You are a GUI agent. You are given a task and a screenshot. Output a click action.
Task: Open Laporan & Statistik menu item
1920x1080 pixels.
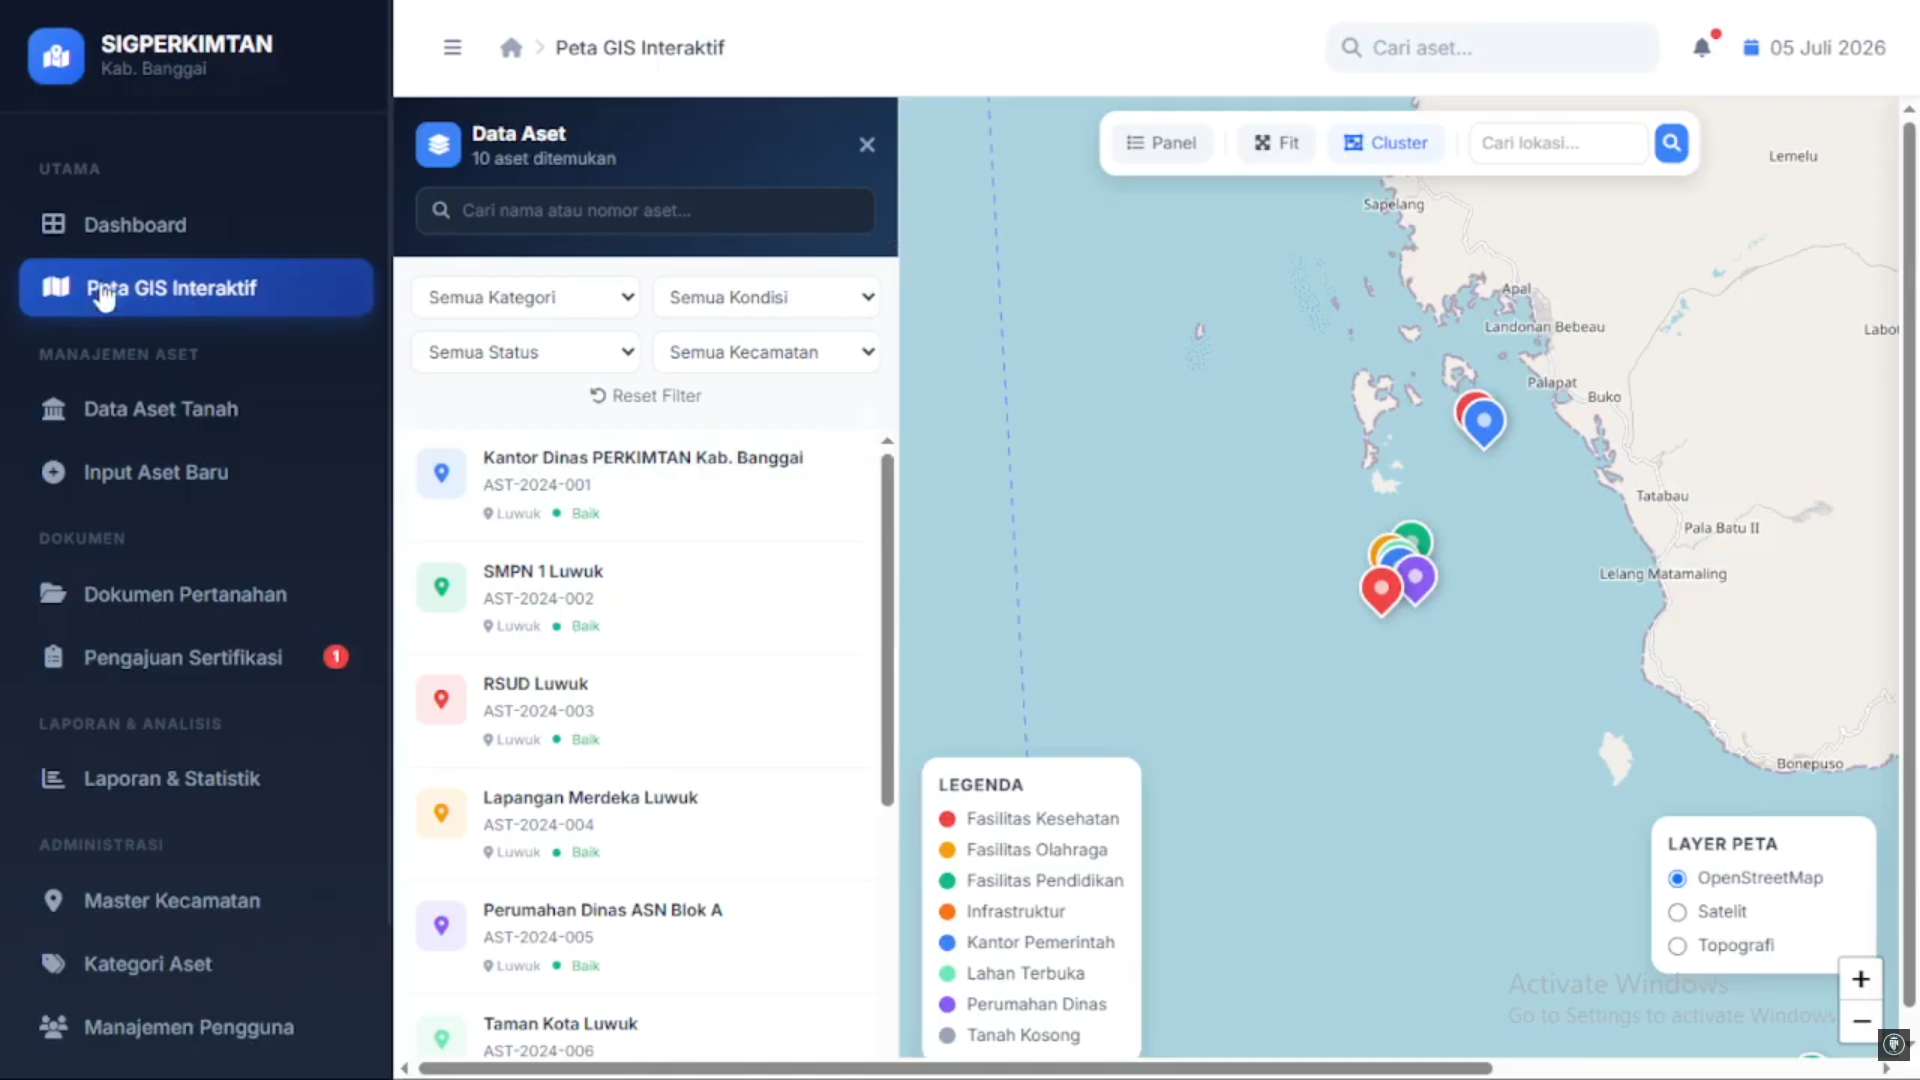[x=196, y=778]
